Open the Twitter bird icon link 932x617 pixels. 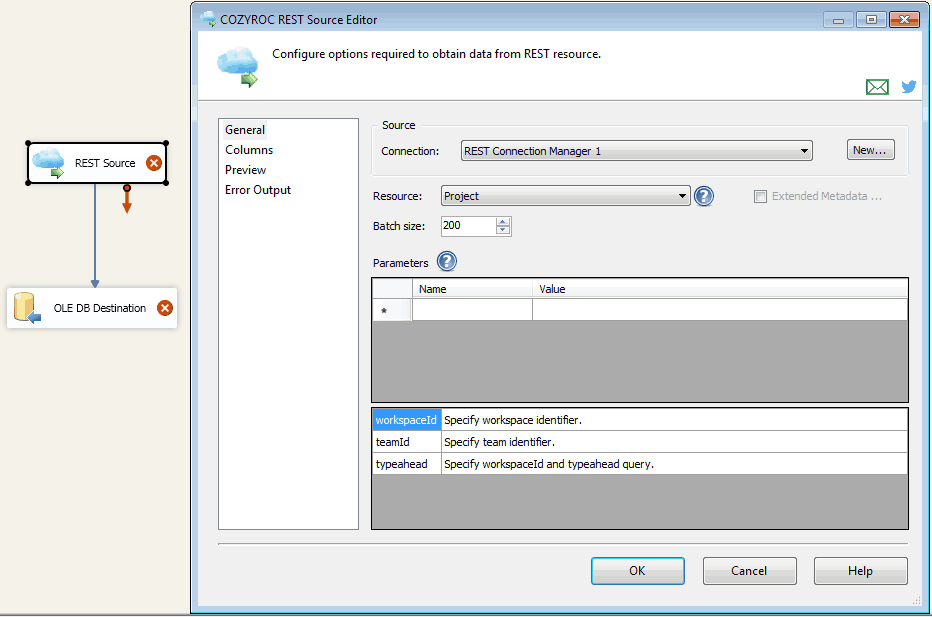[x=908, y=87]
